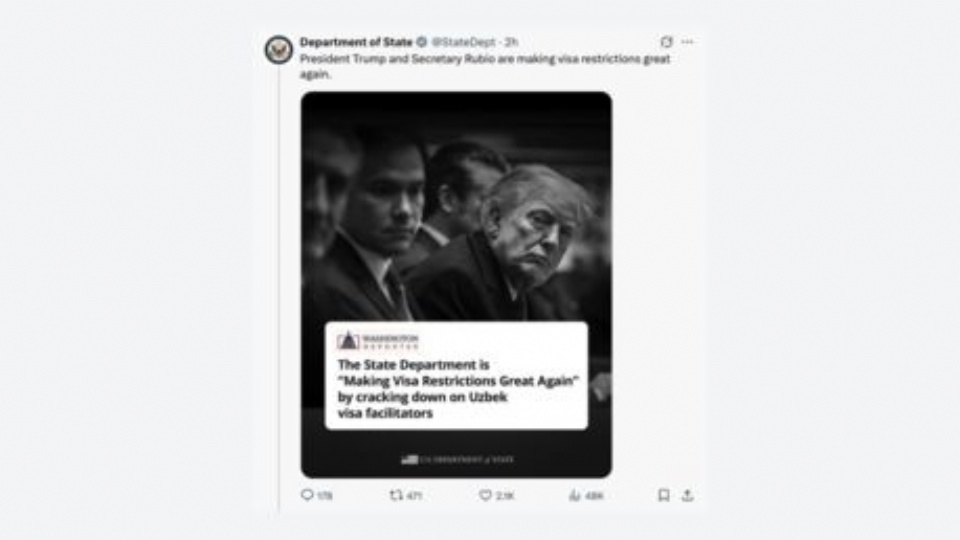The height and width of the screenshot is (540, 960).
Task: Open the three-dot more options menu
Action: [x=687, y=42]
